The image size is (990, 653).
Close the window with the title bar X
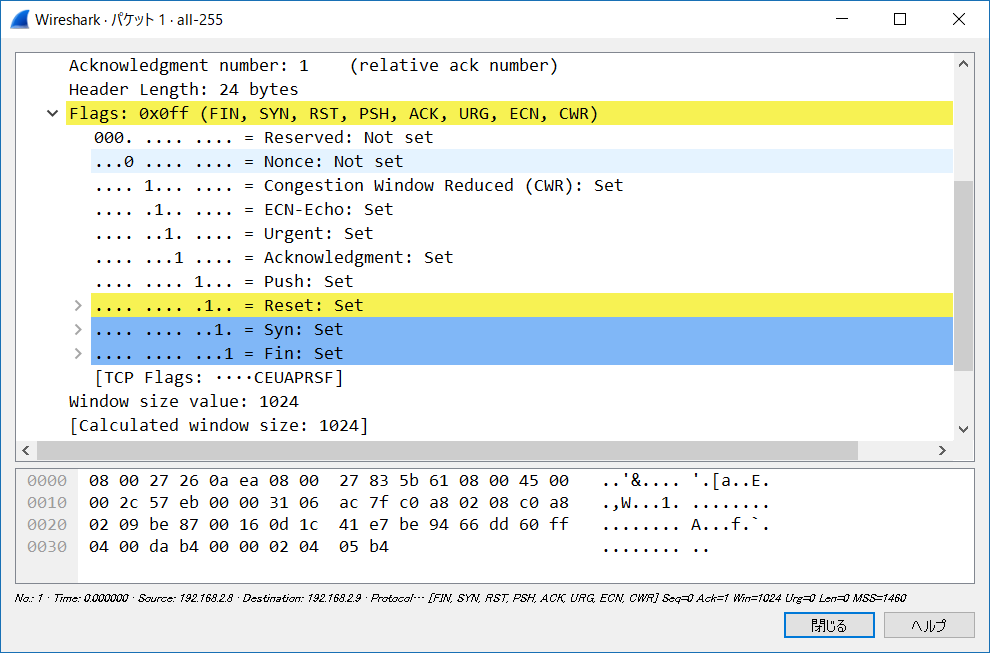(x=958, y=19)
